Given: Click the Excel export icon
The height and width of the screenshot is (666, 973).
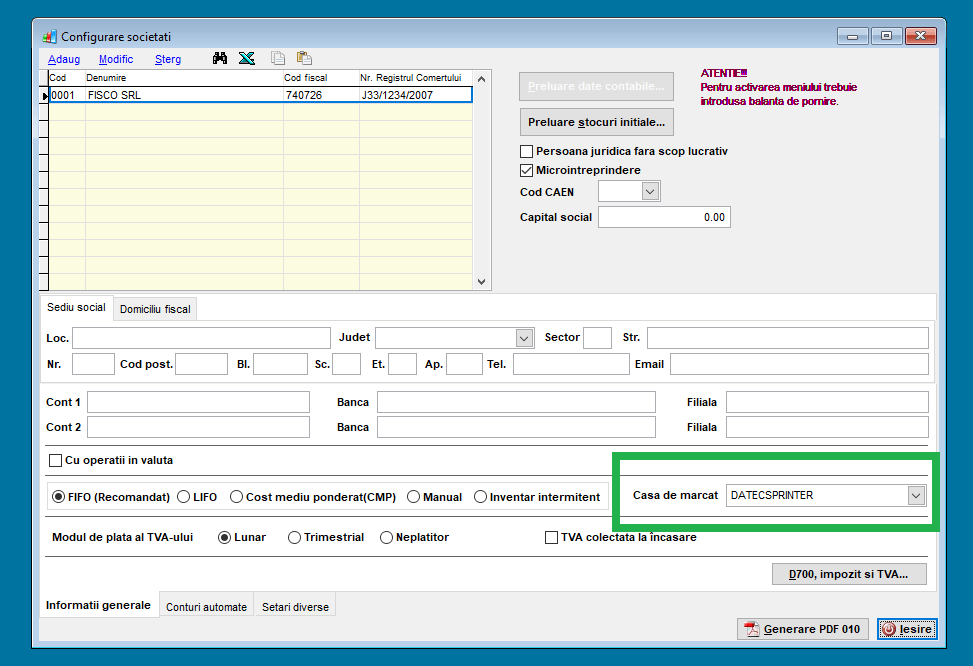Looking at the screenshot, I should click(x=246, y=58).
